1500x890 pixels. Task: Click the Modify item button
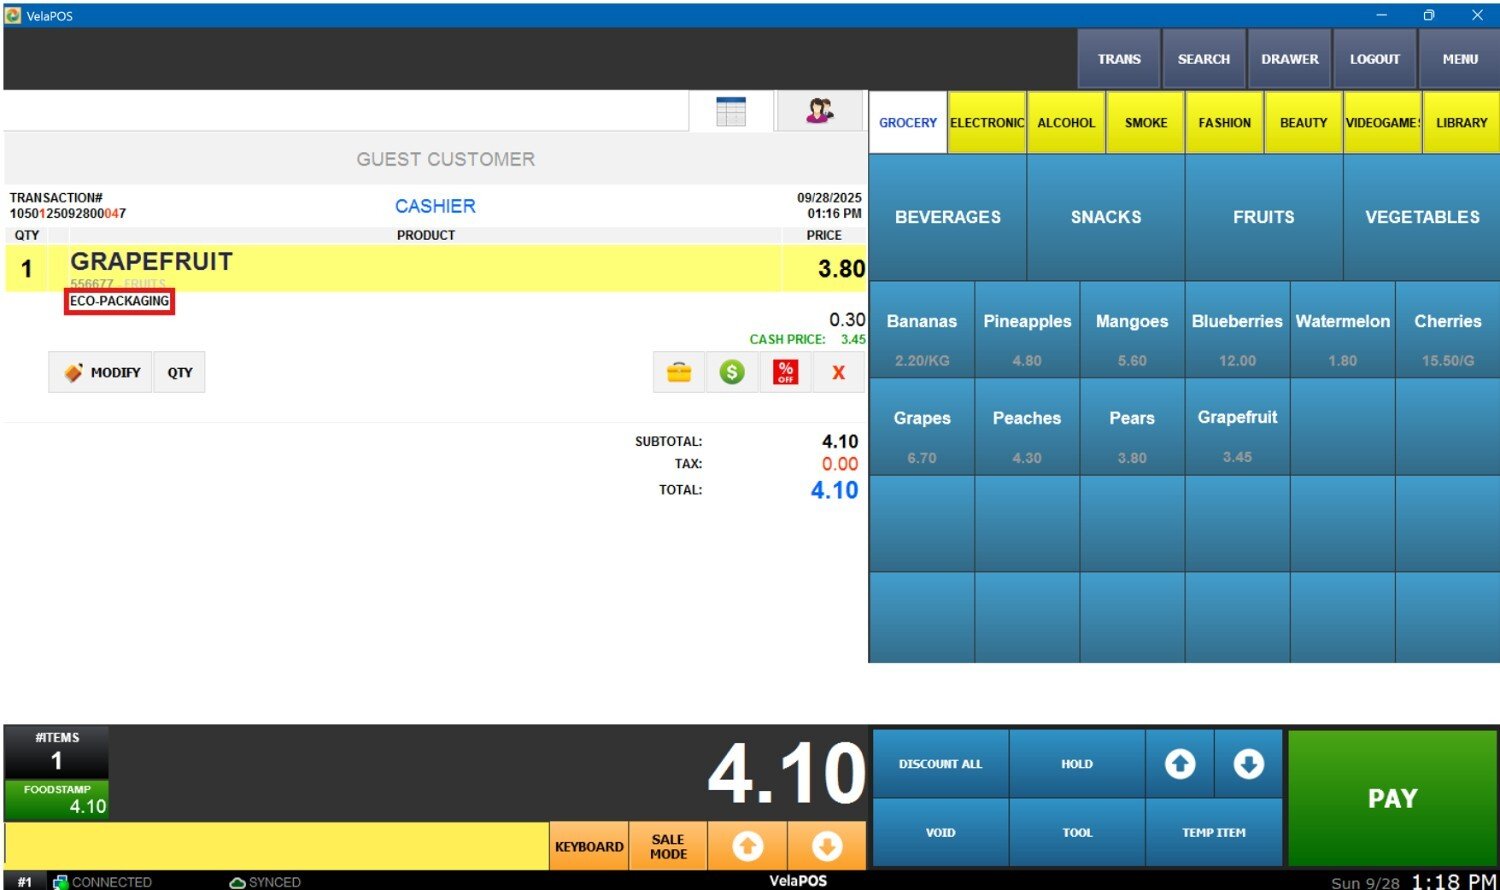(101, 373)
